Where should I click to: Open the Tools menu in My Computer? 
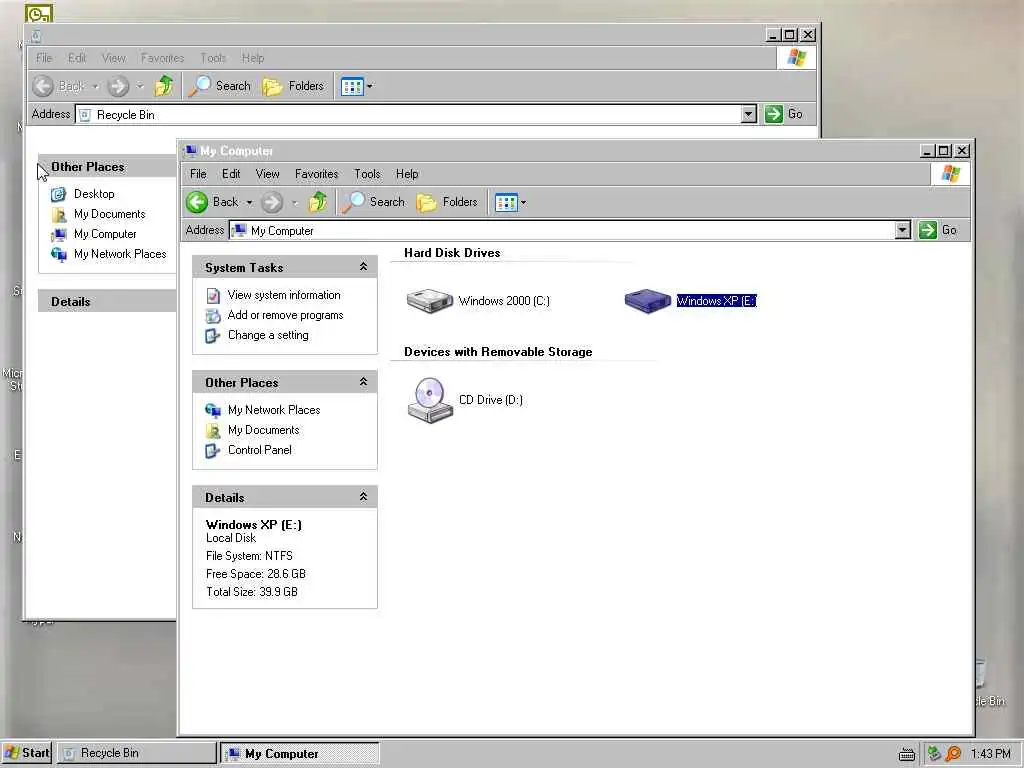[x=367, y=174]
